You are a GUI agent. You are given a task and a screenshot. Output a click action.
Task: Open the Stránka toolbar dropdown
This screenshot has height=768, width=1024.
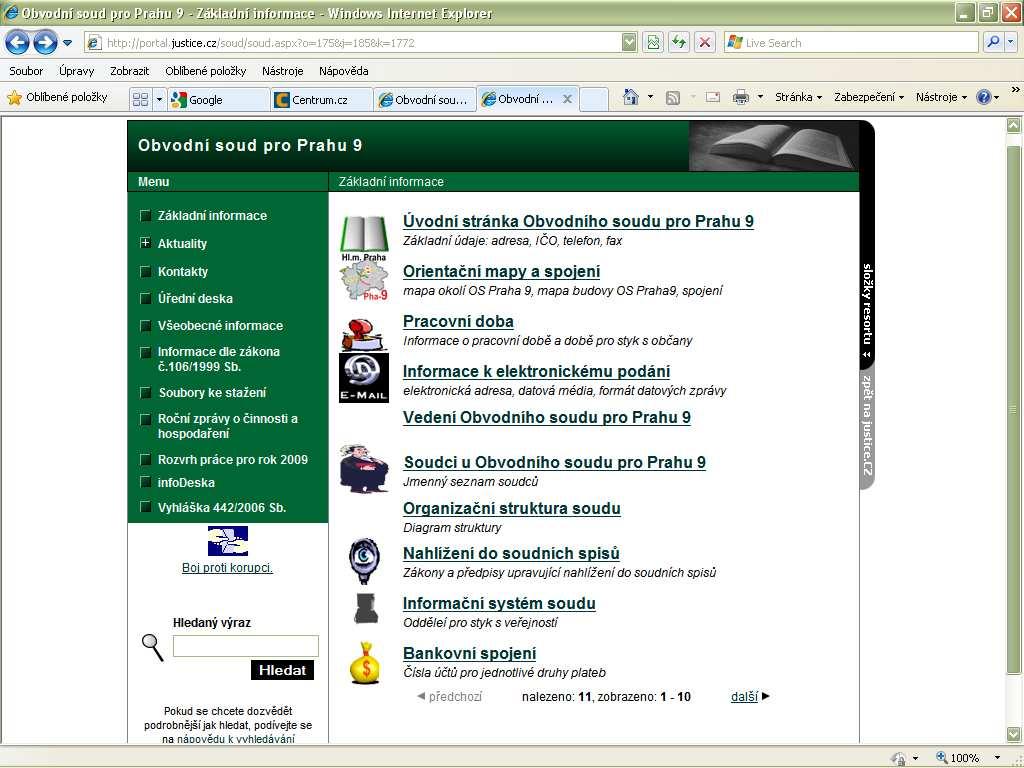coord(798,97)
